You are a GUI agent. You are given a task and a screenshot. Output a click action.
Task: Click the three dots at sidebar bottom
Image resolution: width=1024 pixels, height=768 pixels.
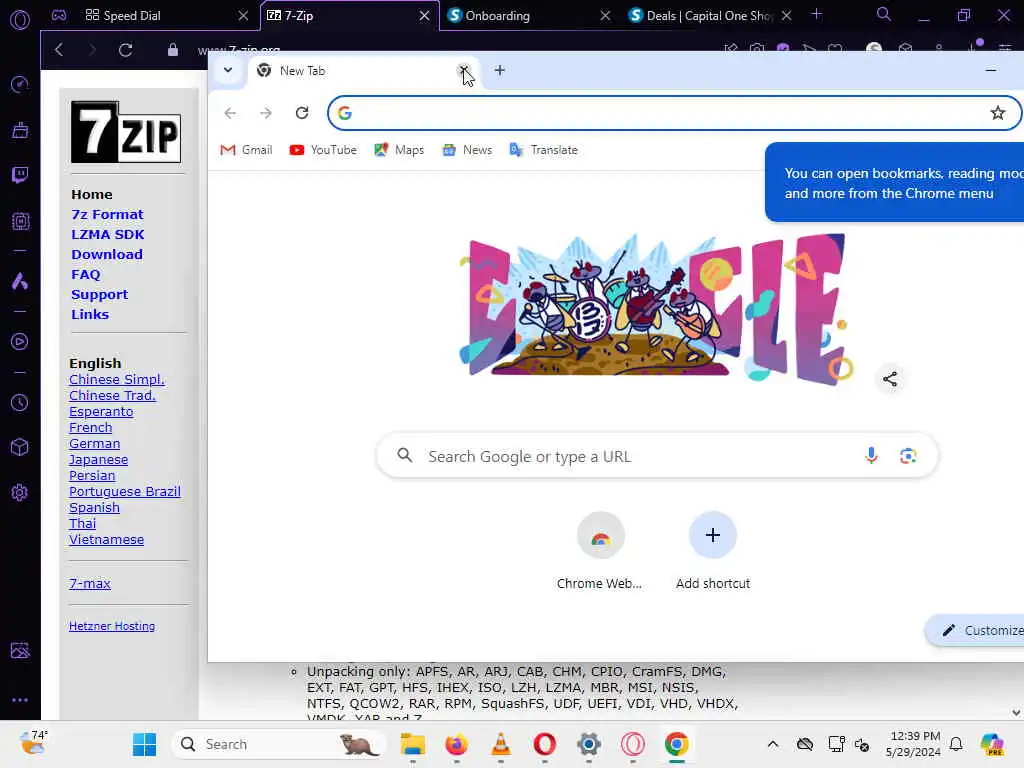(20, 699)
